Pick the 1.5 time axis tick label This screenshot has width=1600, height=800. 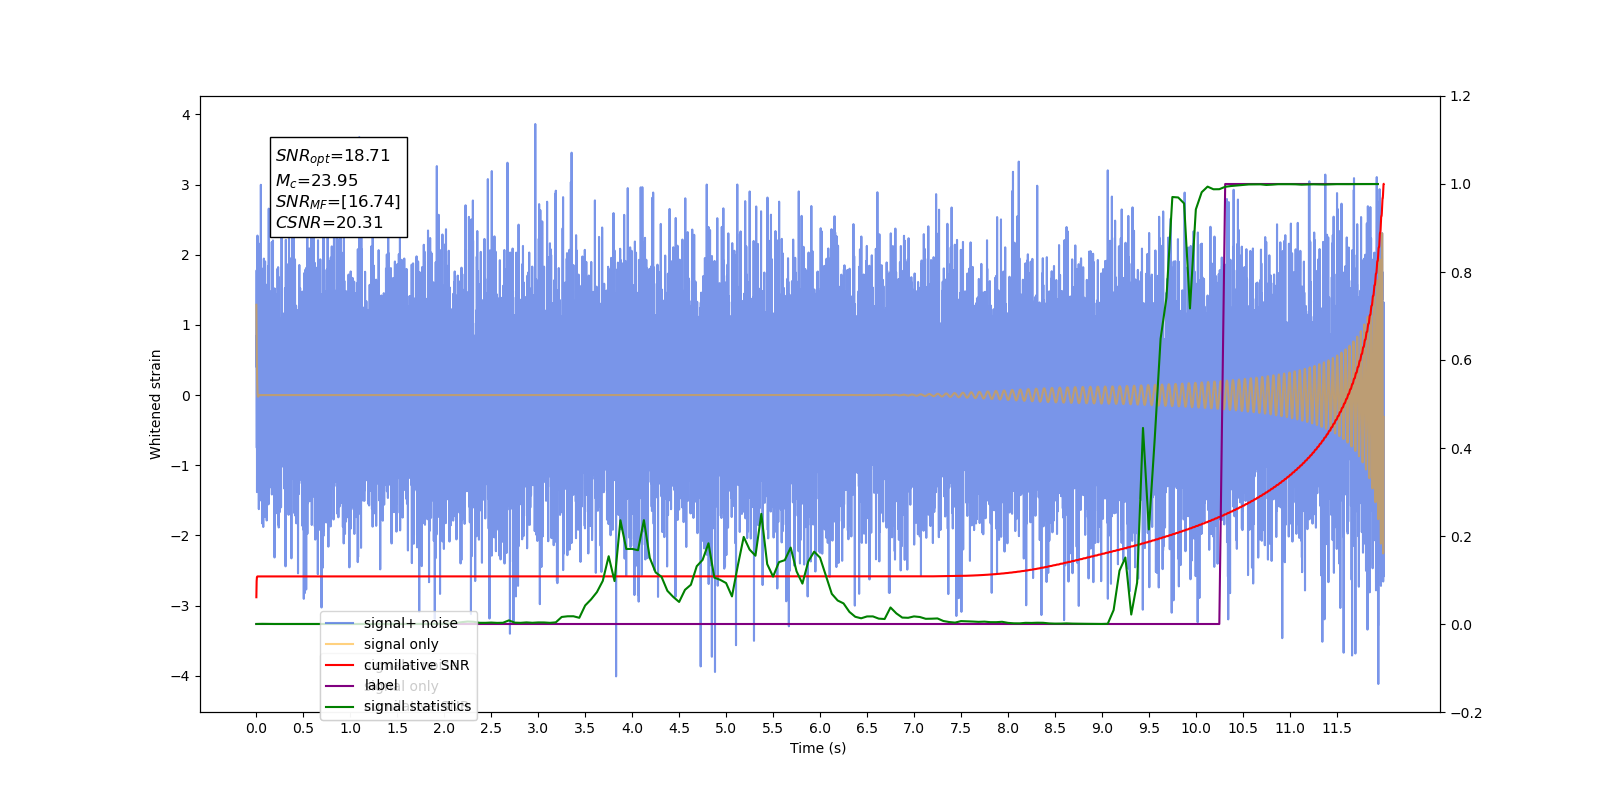(397, 728)
